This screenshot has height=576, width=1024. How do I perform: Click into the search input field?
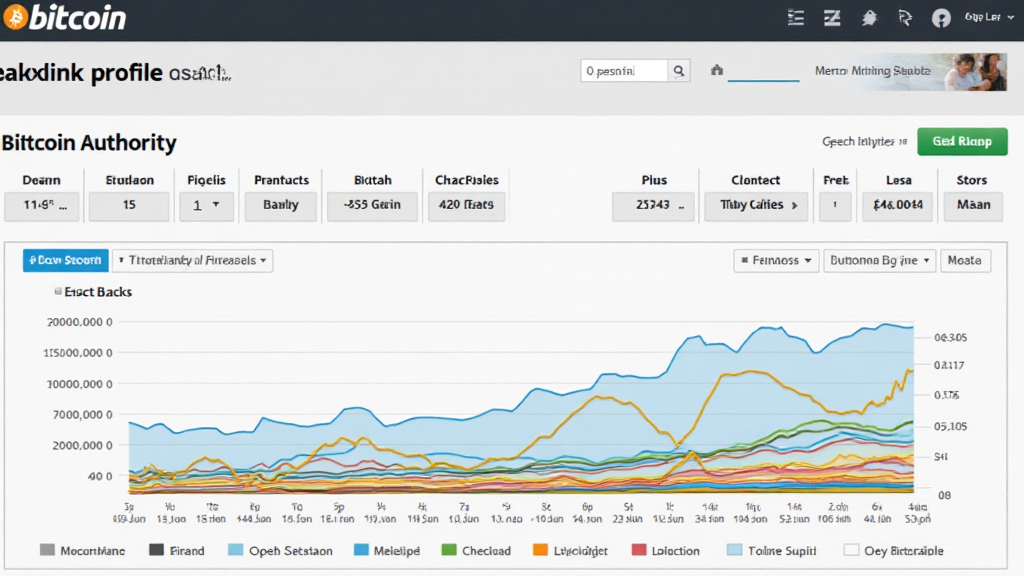[624, 71]
